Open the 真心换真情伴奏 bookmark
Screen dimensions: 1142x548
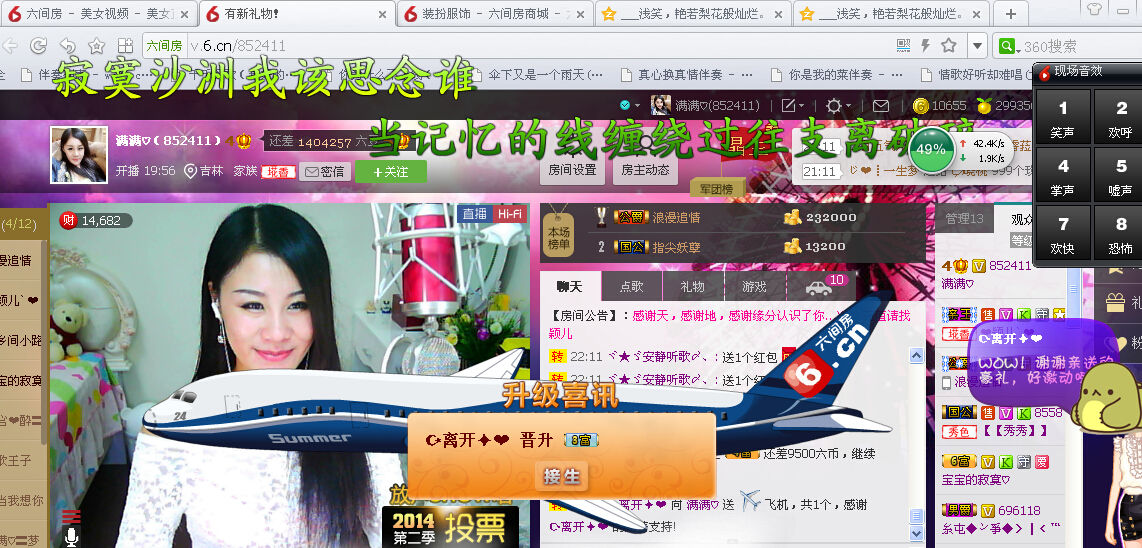685,74
